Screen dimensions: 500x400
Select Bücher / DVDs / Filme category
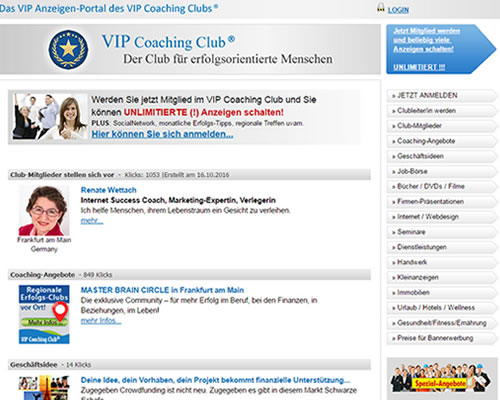(441, 186)
